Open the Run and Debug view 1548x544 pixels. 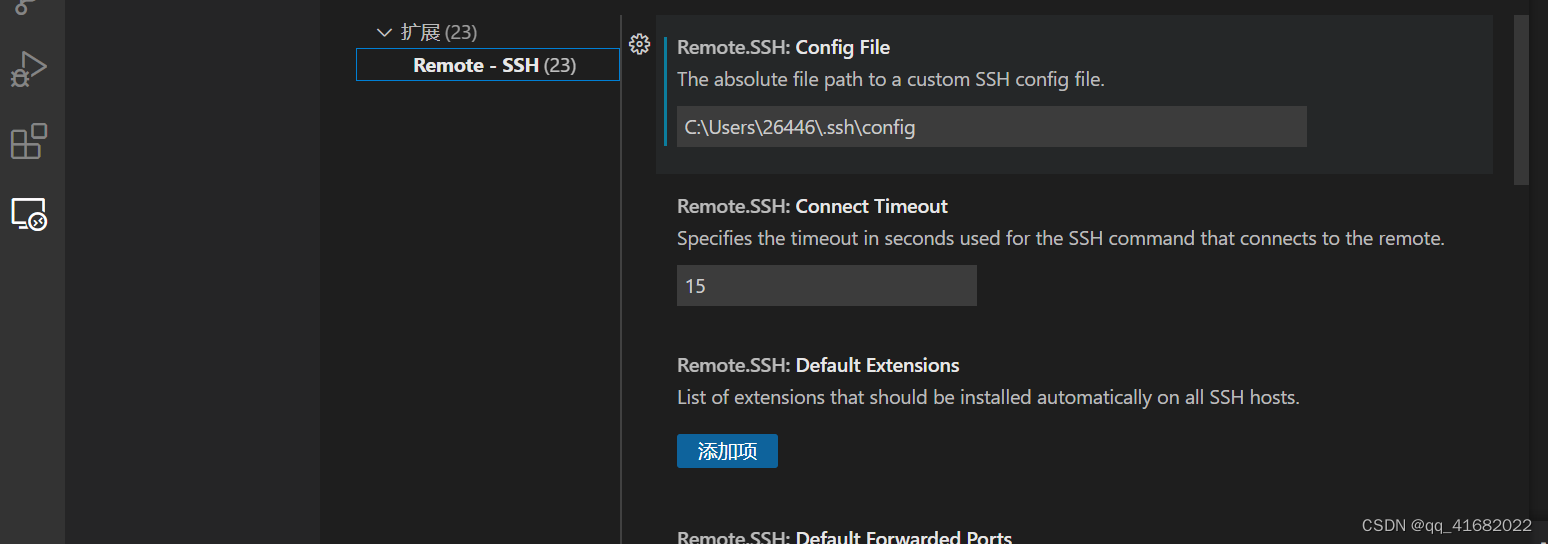28,69
